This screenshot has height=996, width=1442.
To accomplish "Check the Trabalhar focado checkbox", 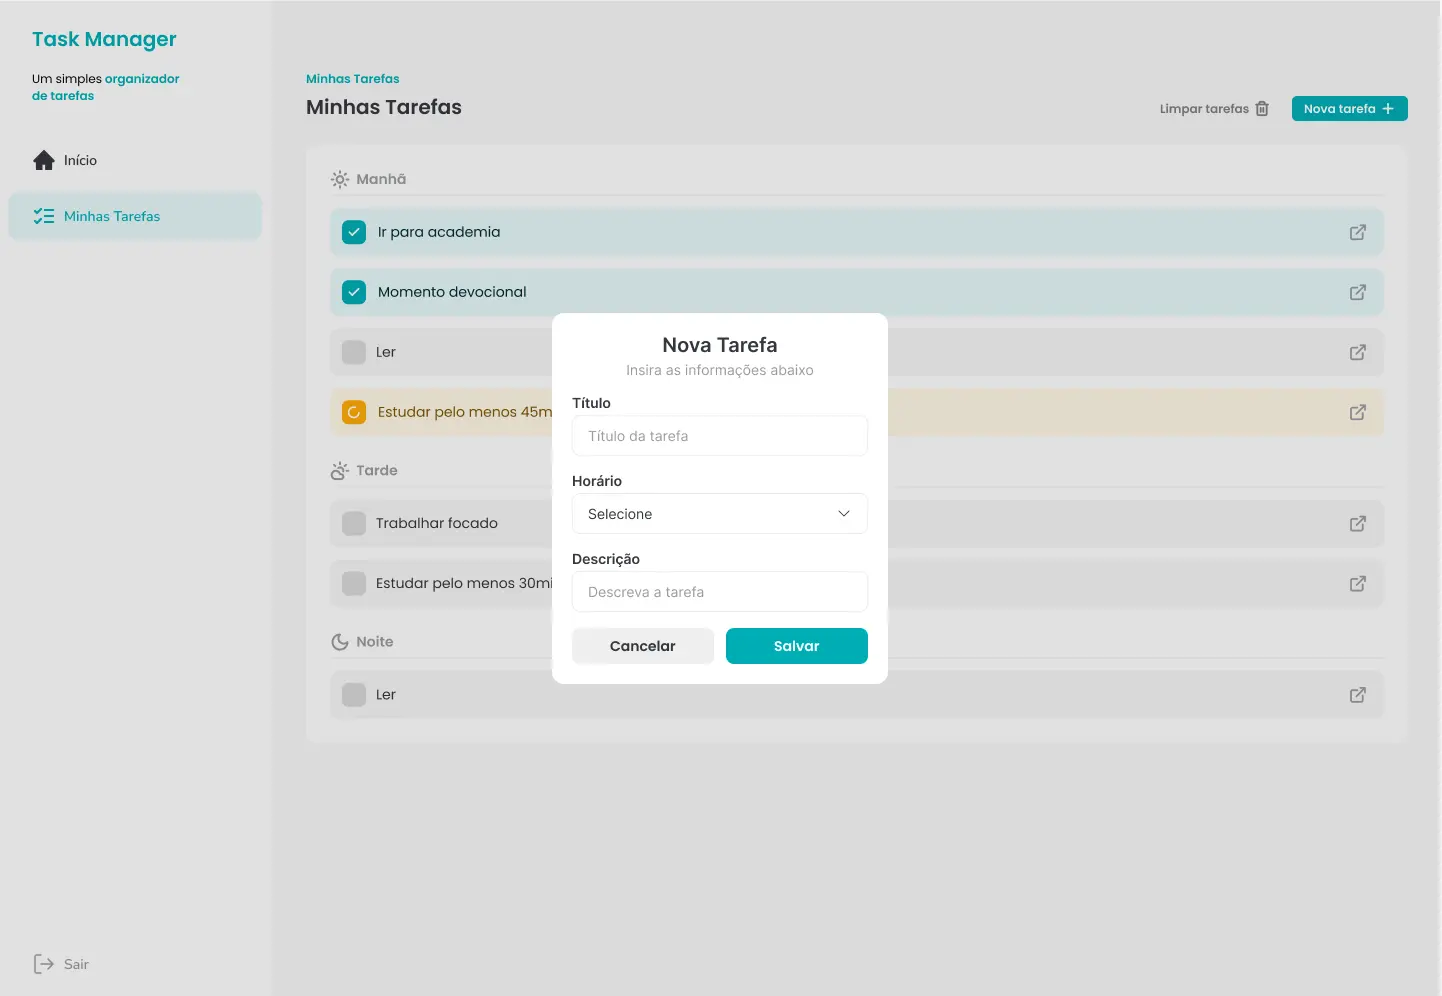I will [354, 523].
